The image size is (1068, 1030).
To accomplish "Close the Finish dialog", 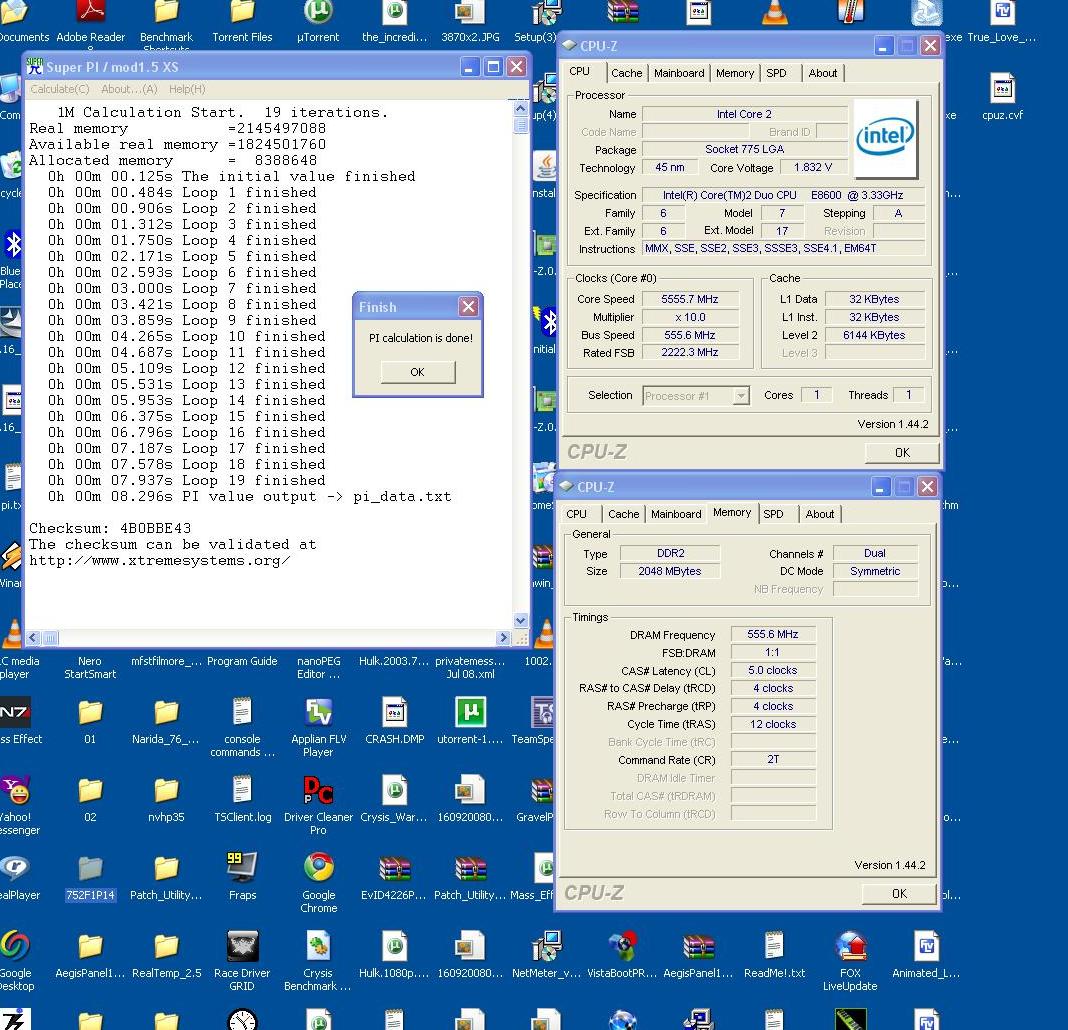I will (x=468, y=307).
